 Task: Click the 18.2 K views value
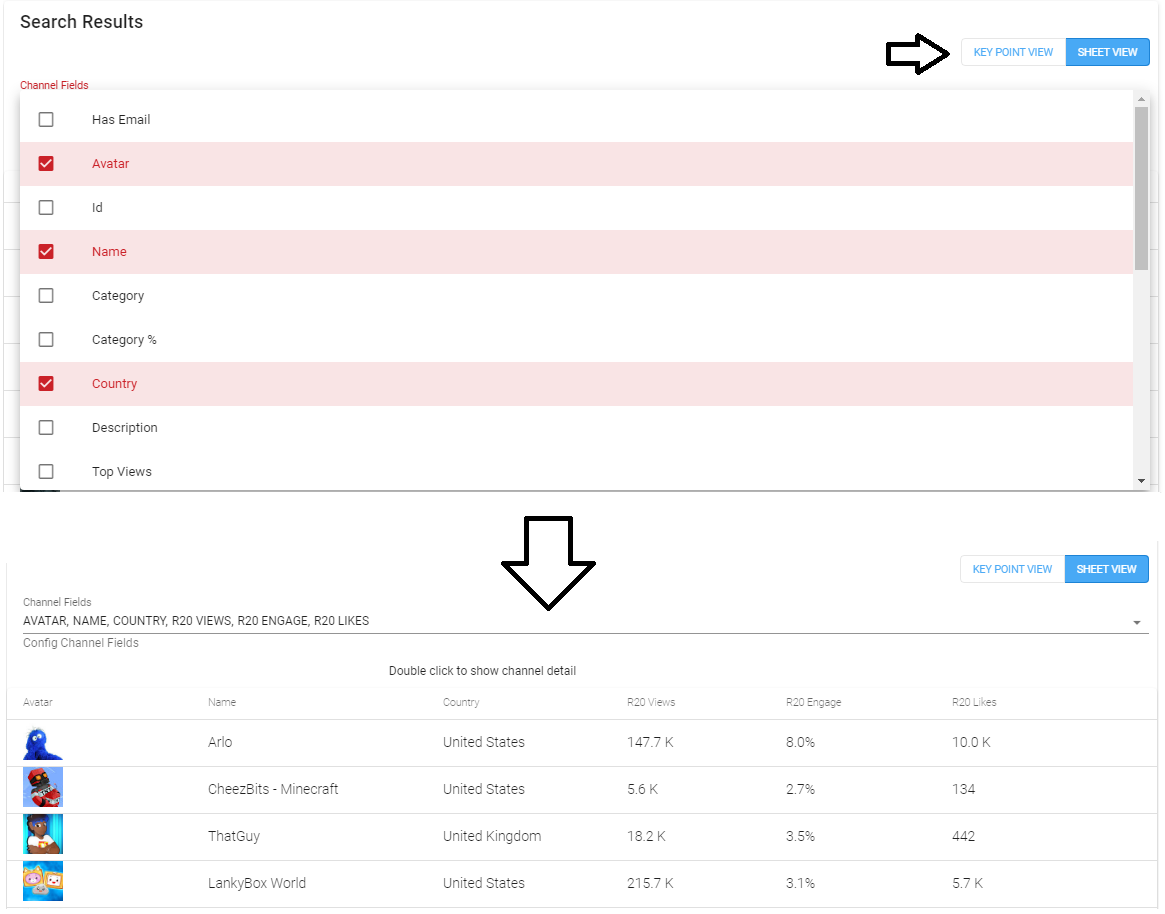coord(646,836)
